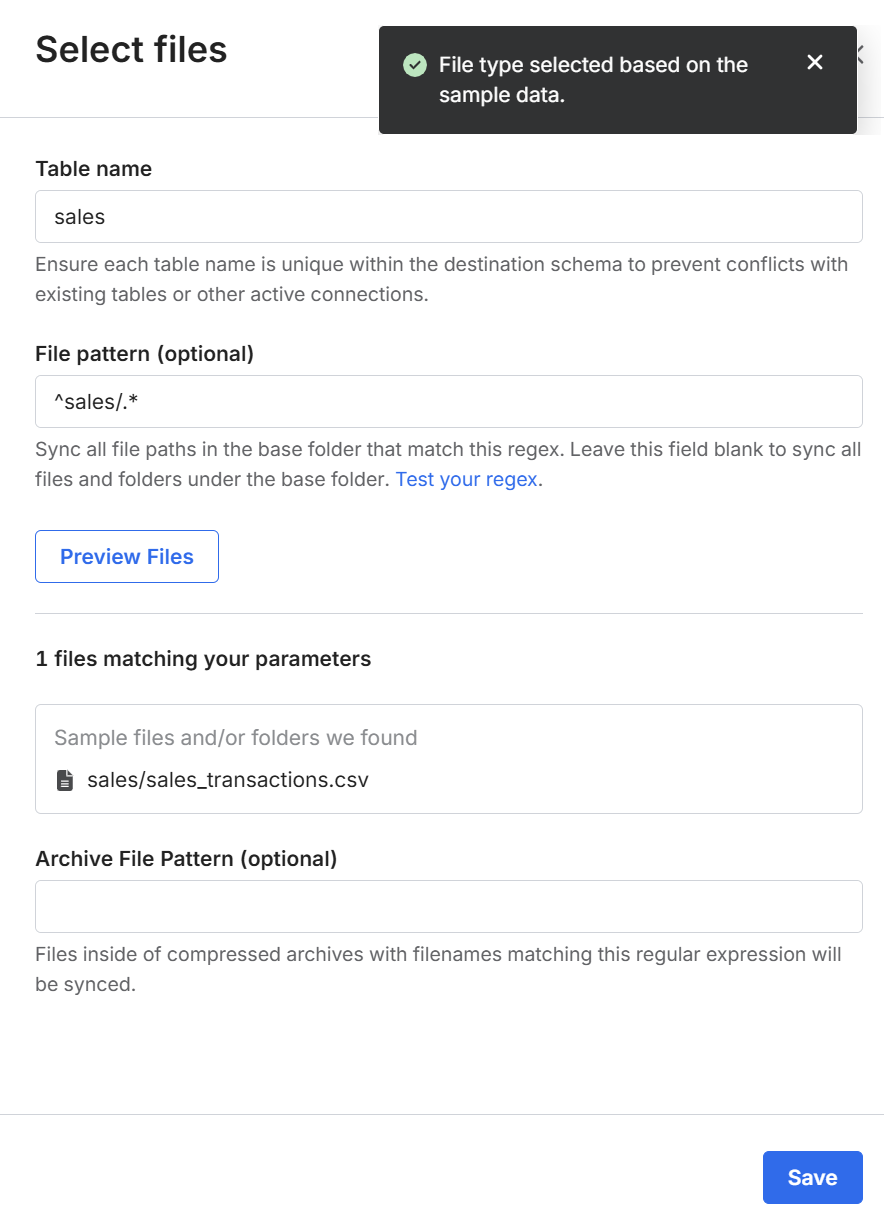Close the Select files panel
Image resolution: width=884 pixels, height=1220 pixels.
tap(860, 54)
